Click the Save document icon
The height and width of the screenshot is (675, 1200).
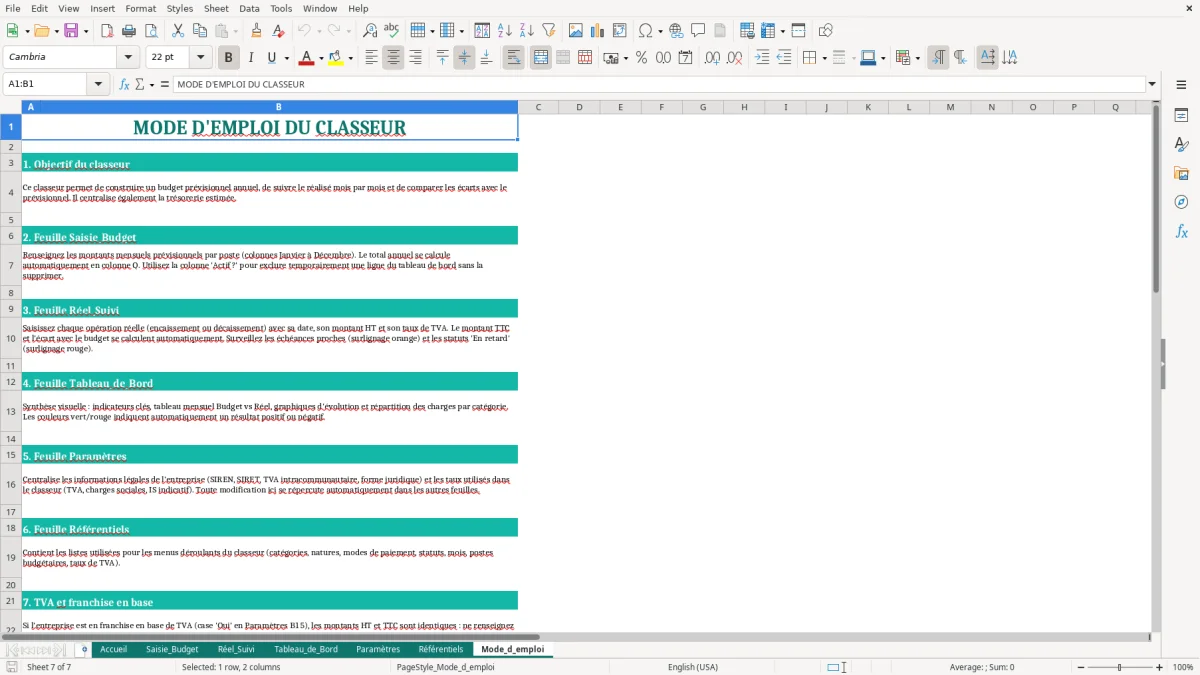coord(71,31)
